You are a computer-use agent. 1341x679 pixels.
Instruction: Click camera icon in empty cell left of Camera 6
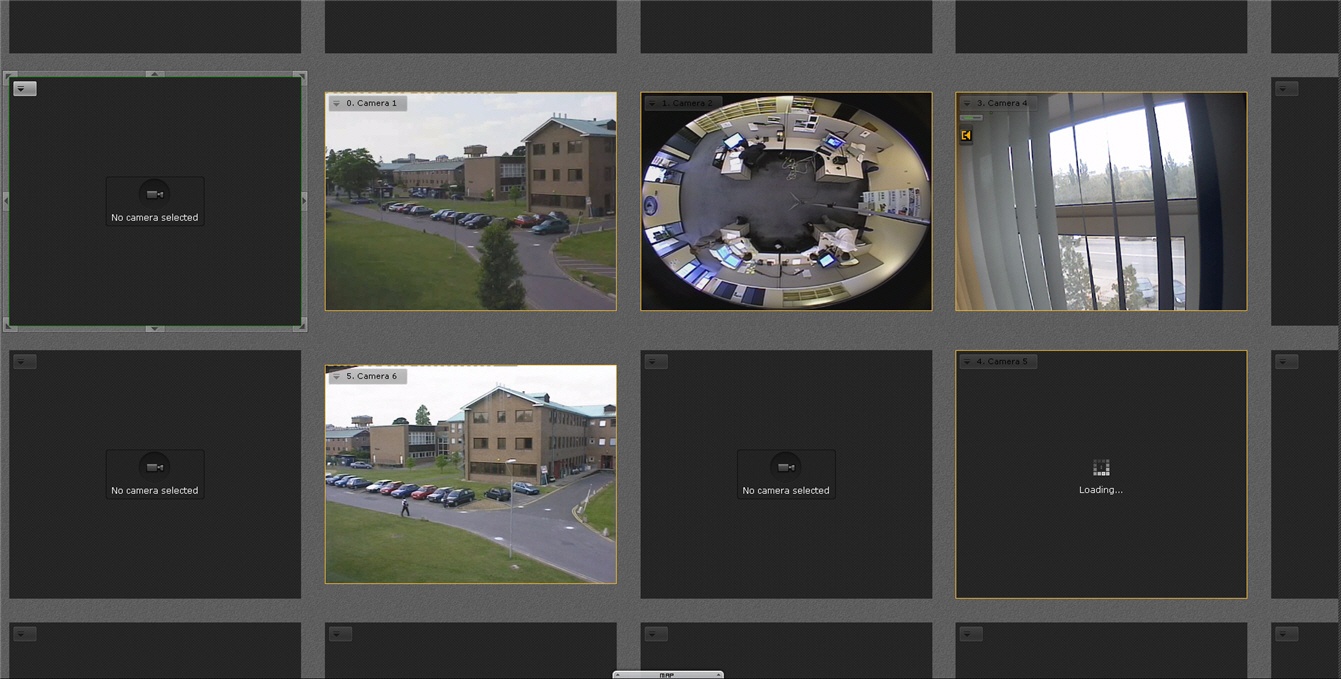154,467
